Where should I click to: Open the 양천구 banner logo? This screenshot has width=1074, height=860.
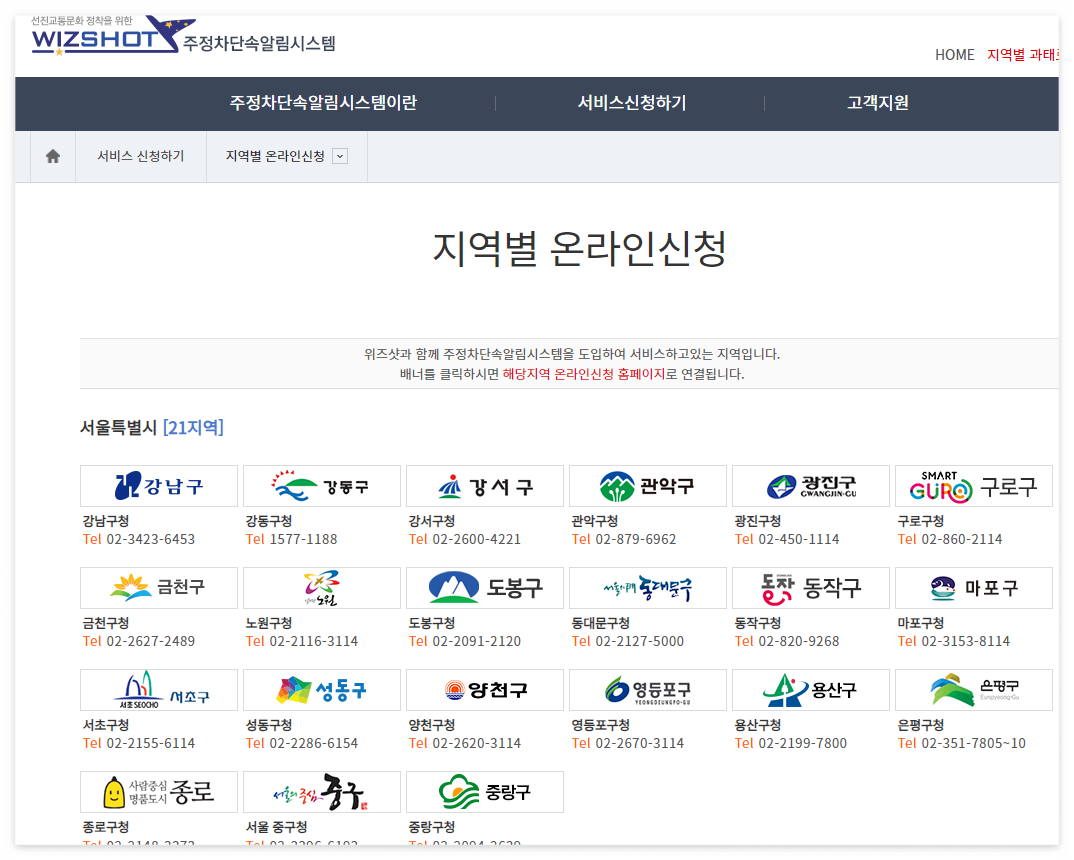pos(485,690)
